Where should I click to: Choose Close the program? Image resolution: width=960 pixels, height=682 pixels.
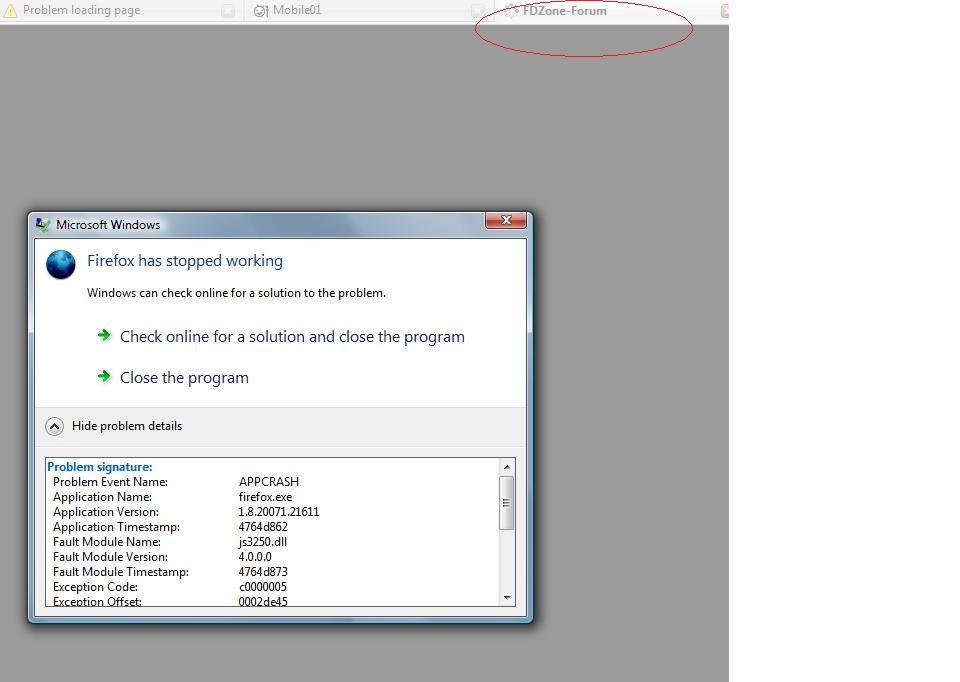pos(184,378)
